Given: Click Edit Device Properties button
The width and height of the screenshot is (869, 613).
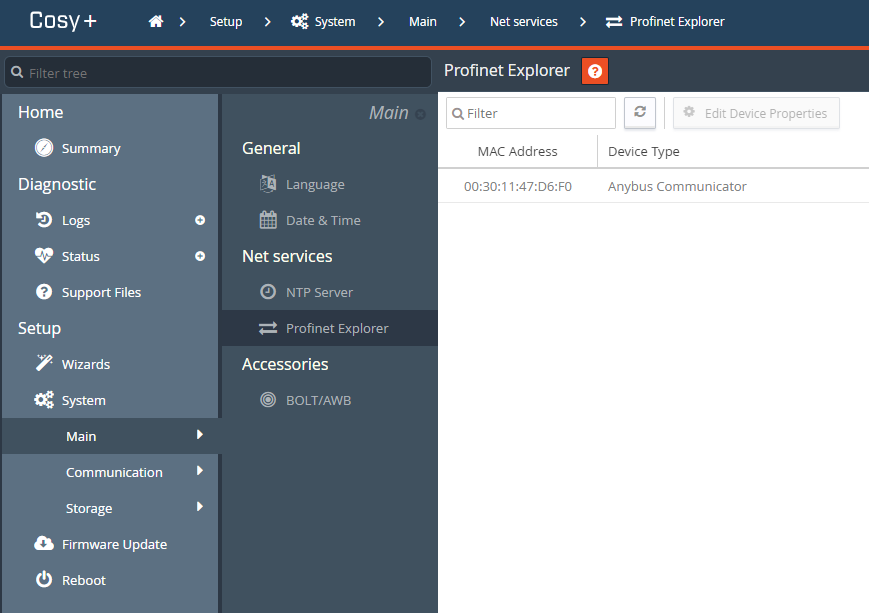Looking at the screenshot, I should 756,113.
